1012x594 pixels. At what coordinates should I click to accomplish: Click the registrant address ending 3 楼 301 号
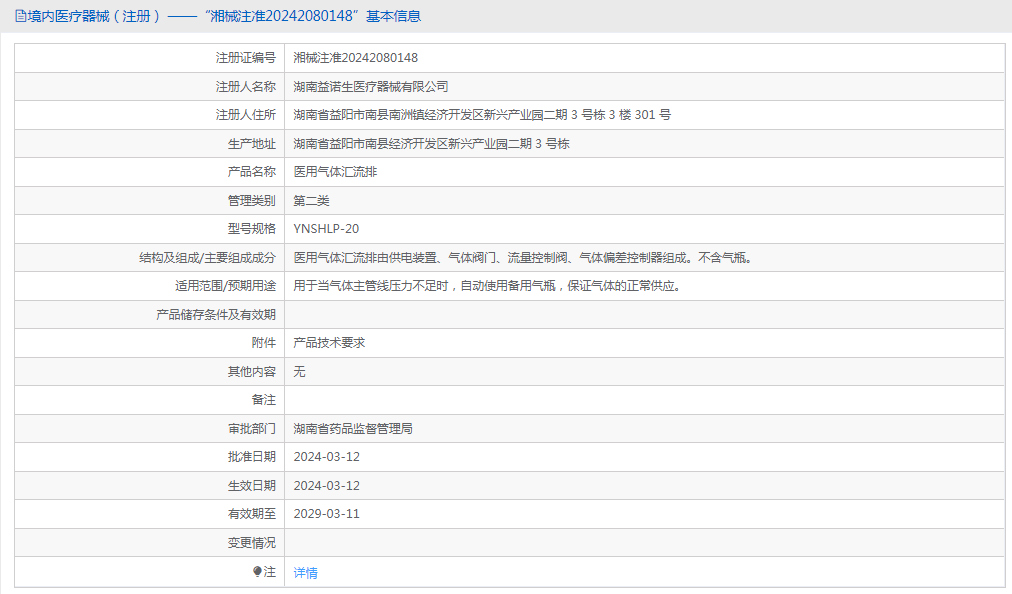click(x=482, y=115)
